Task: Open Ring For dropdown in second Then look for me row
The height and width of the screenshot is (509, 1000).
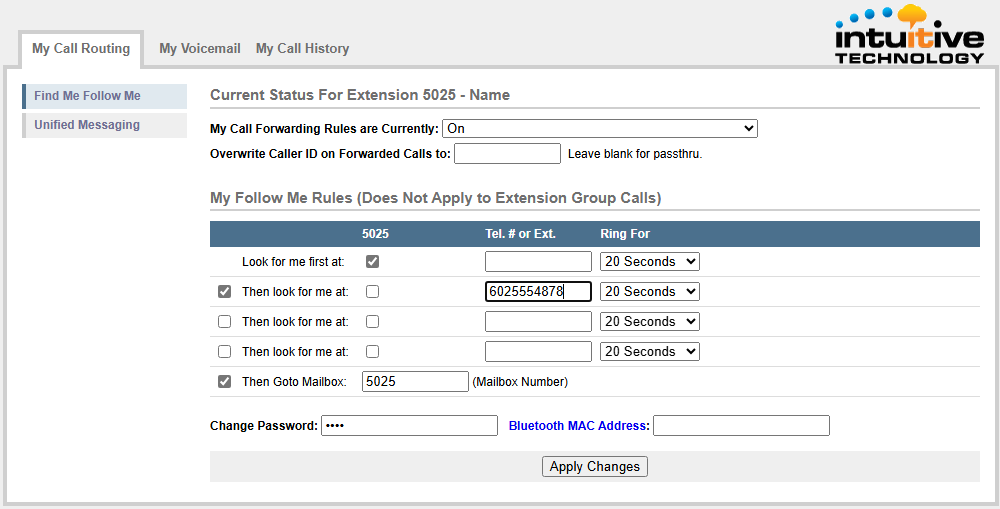Action: pyautogui.click(x=650, y=321)
